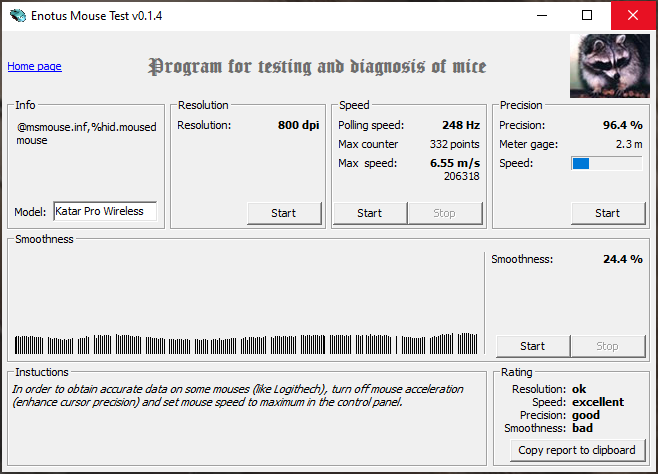Click the 'Polling speed:' label
Viewport: 658px width, 474px height.
click(371, 125)
